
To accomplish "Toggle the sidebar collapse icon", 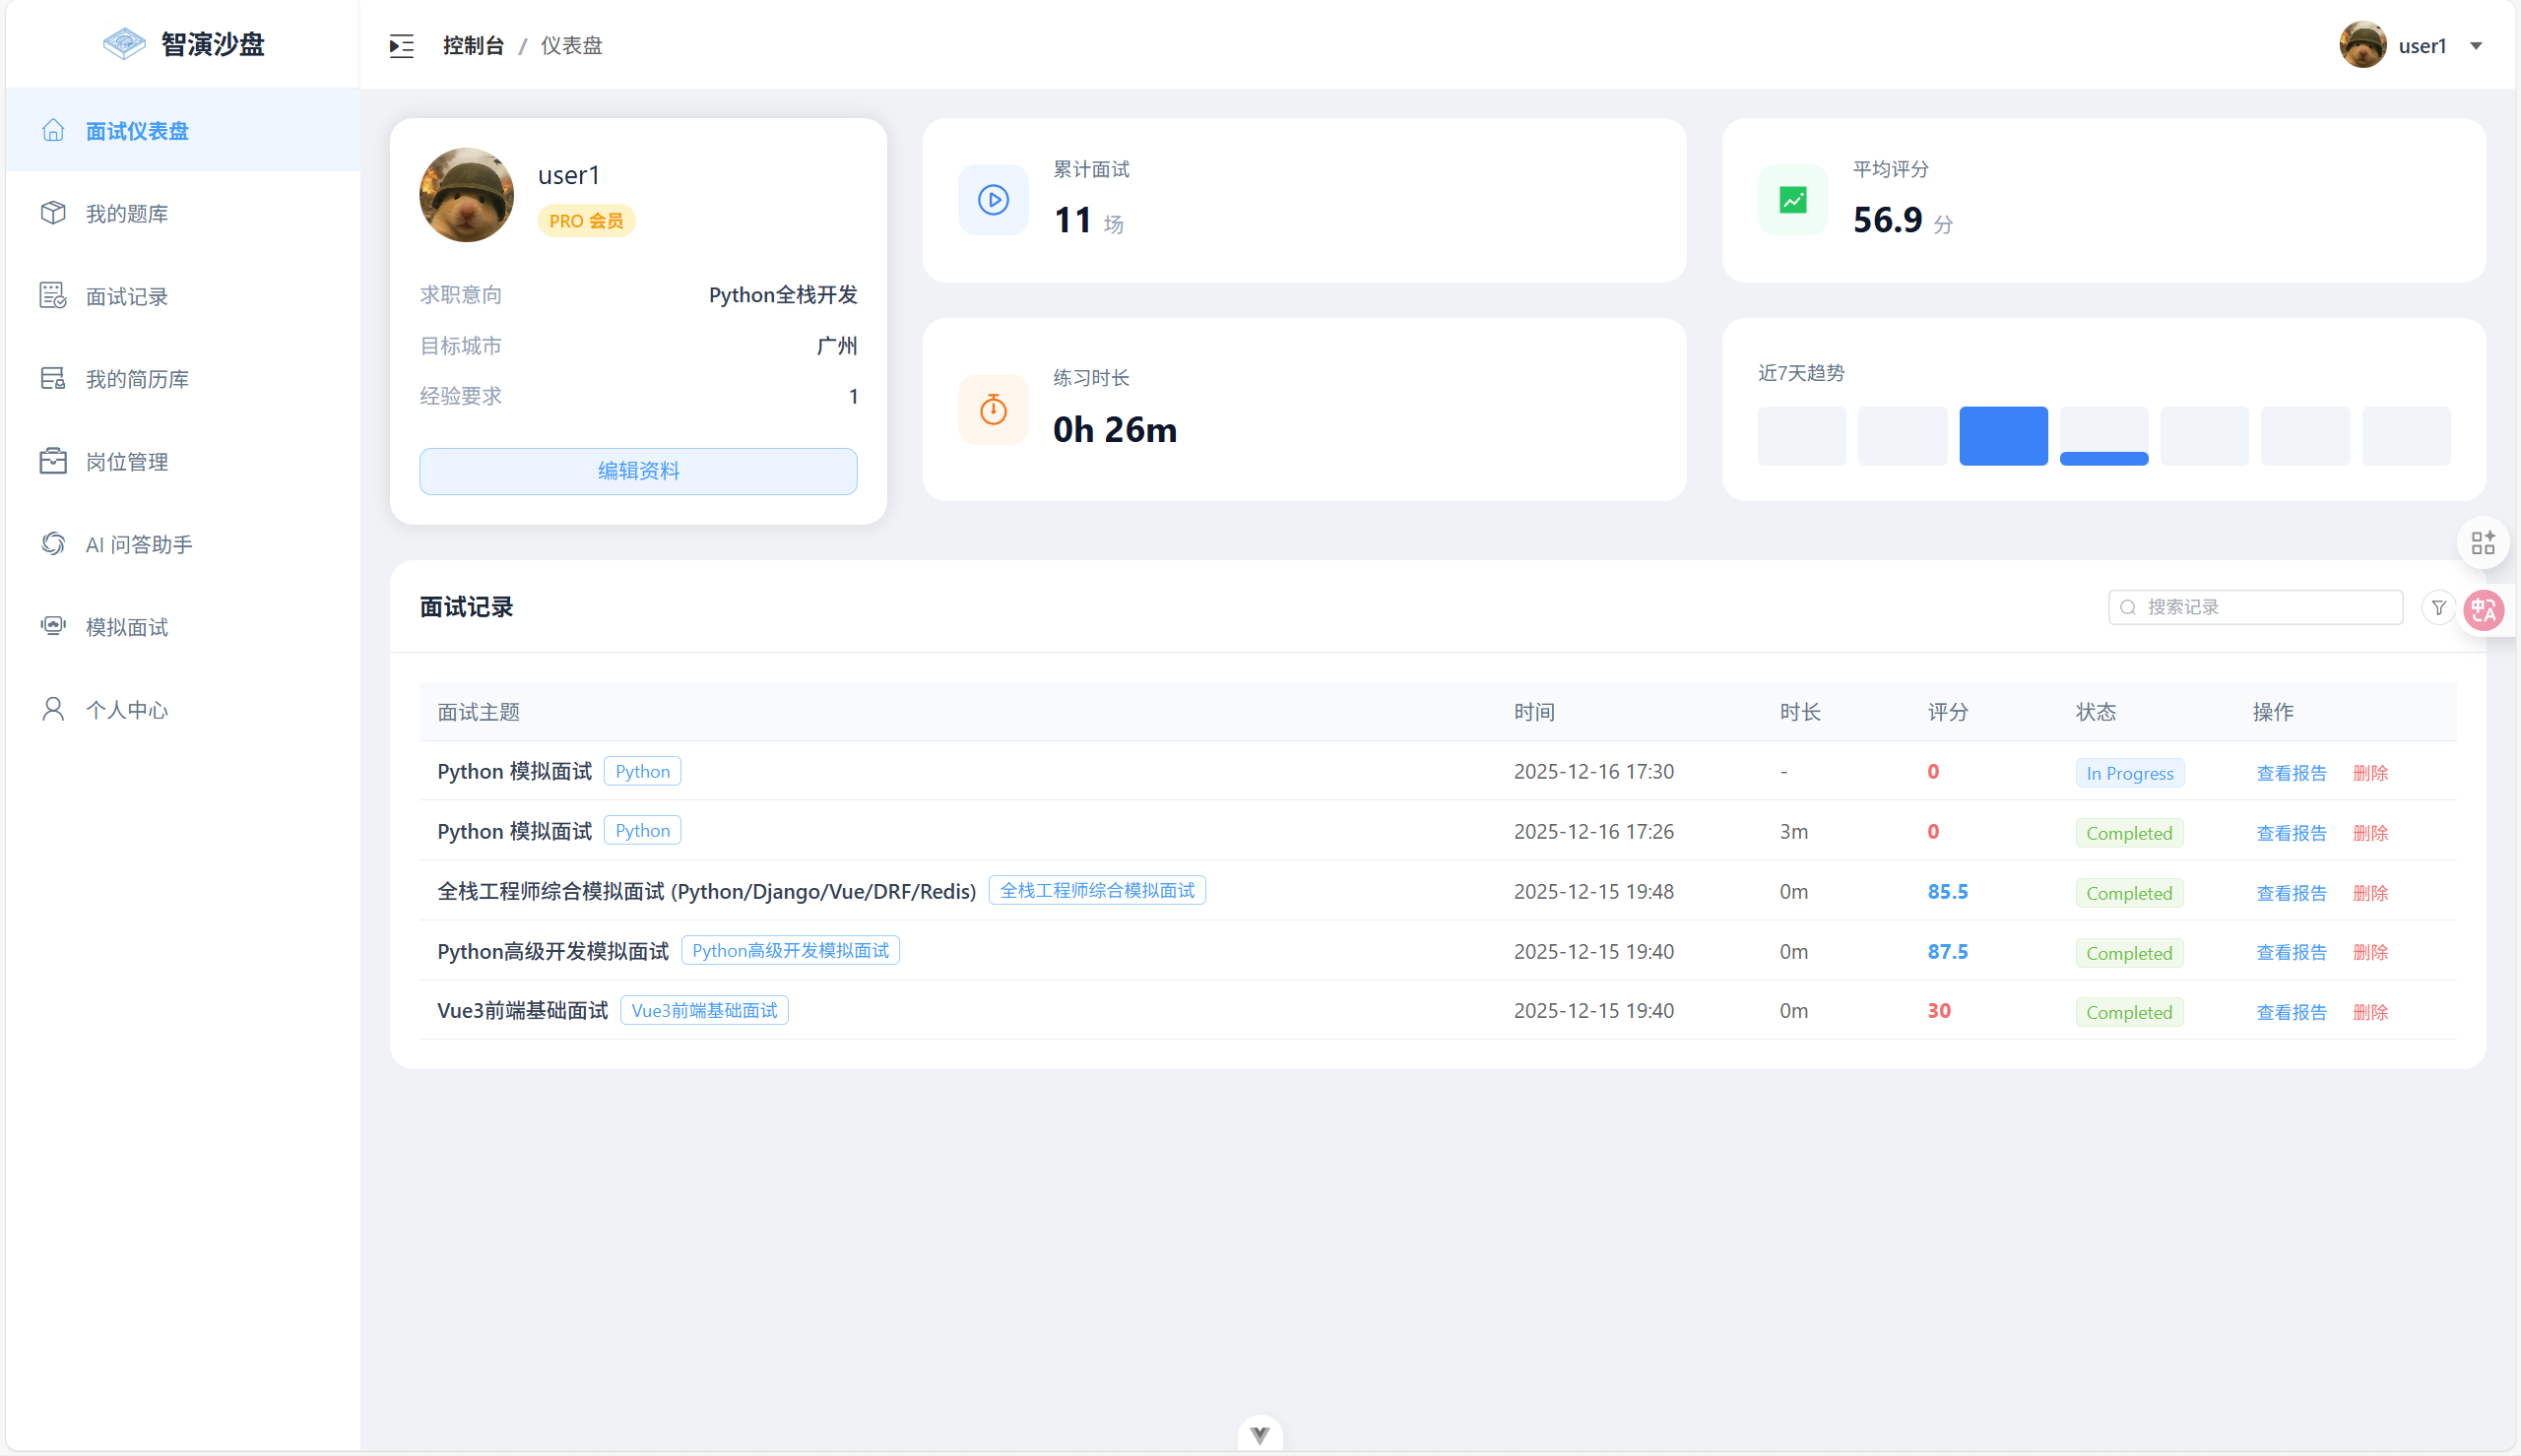I will pos(401,46).
